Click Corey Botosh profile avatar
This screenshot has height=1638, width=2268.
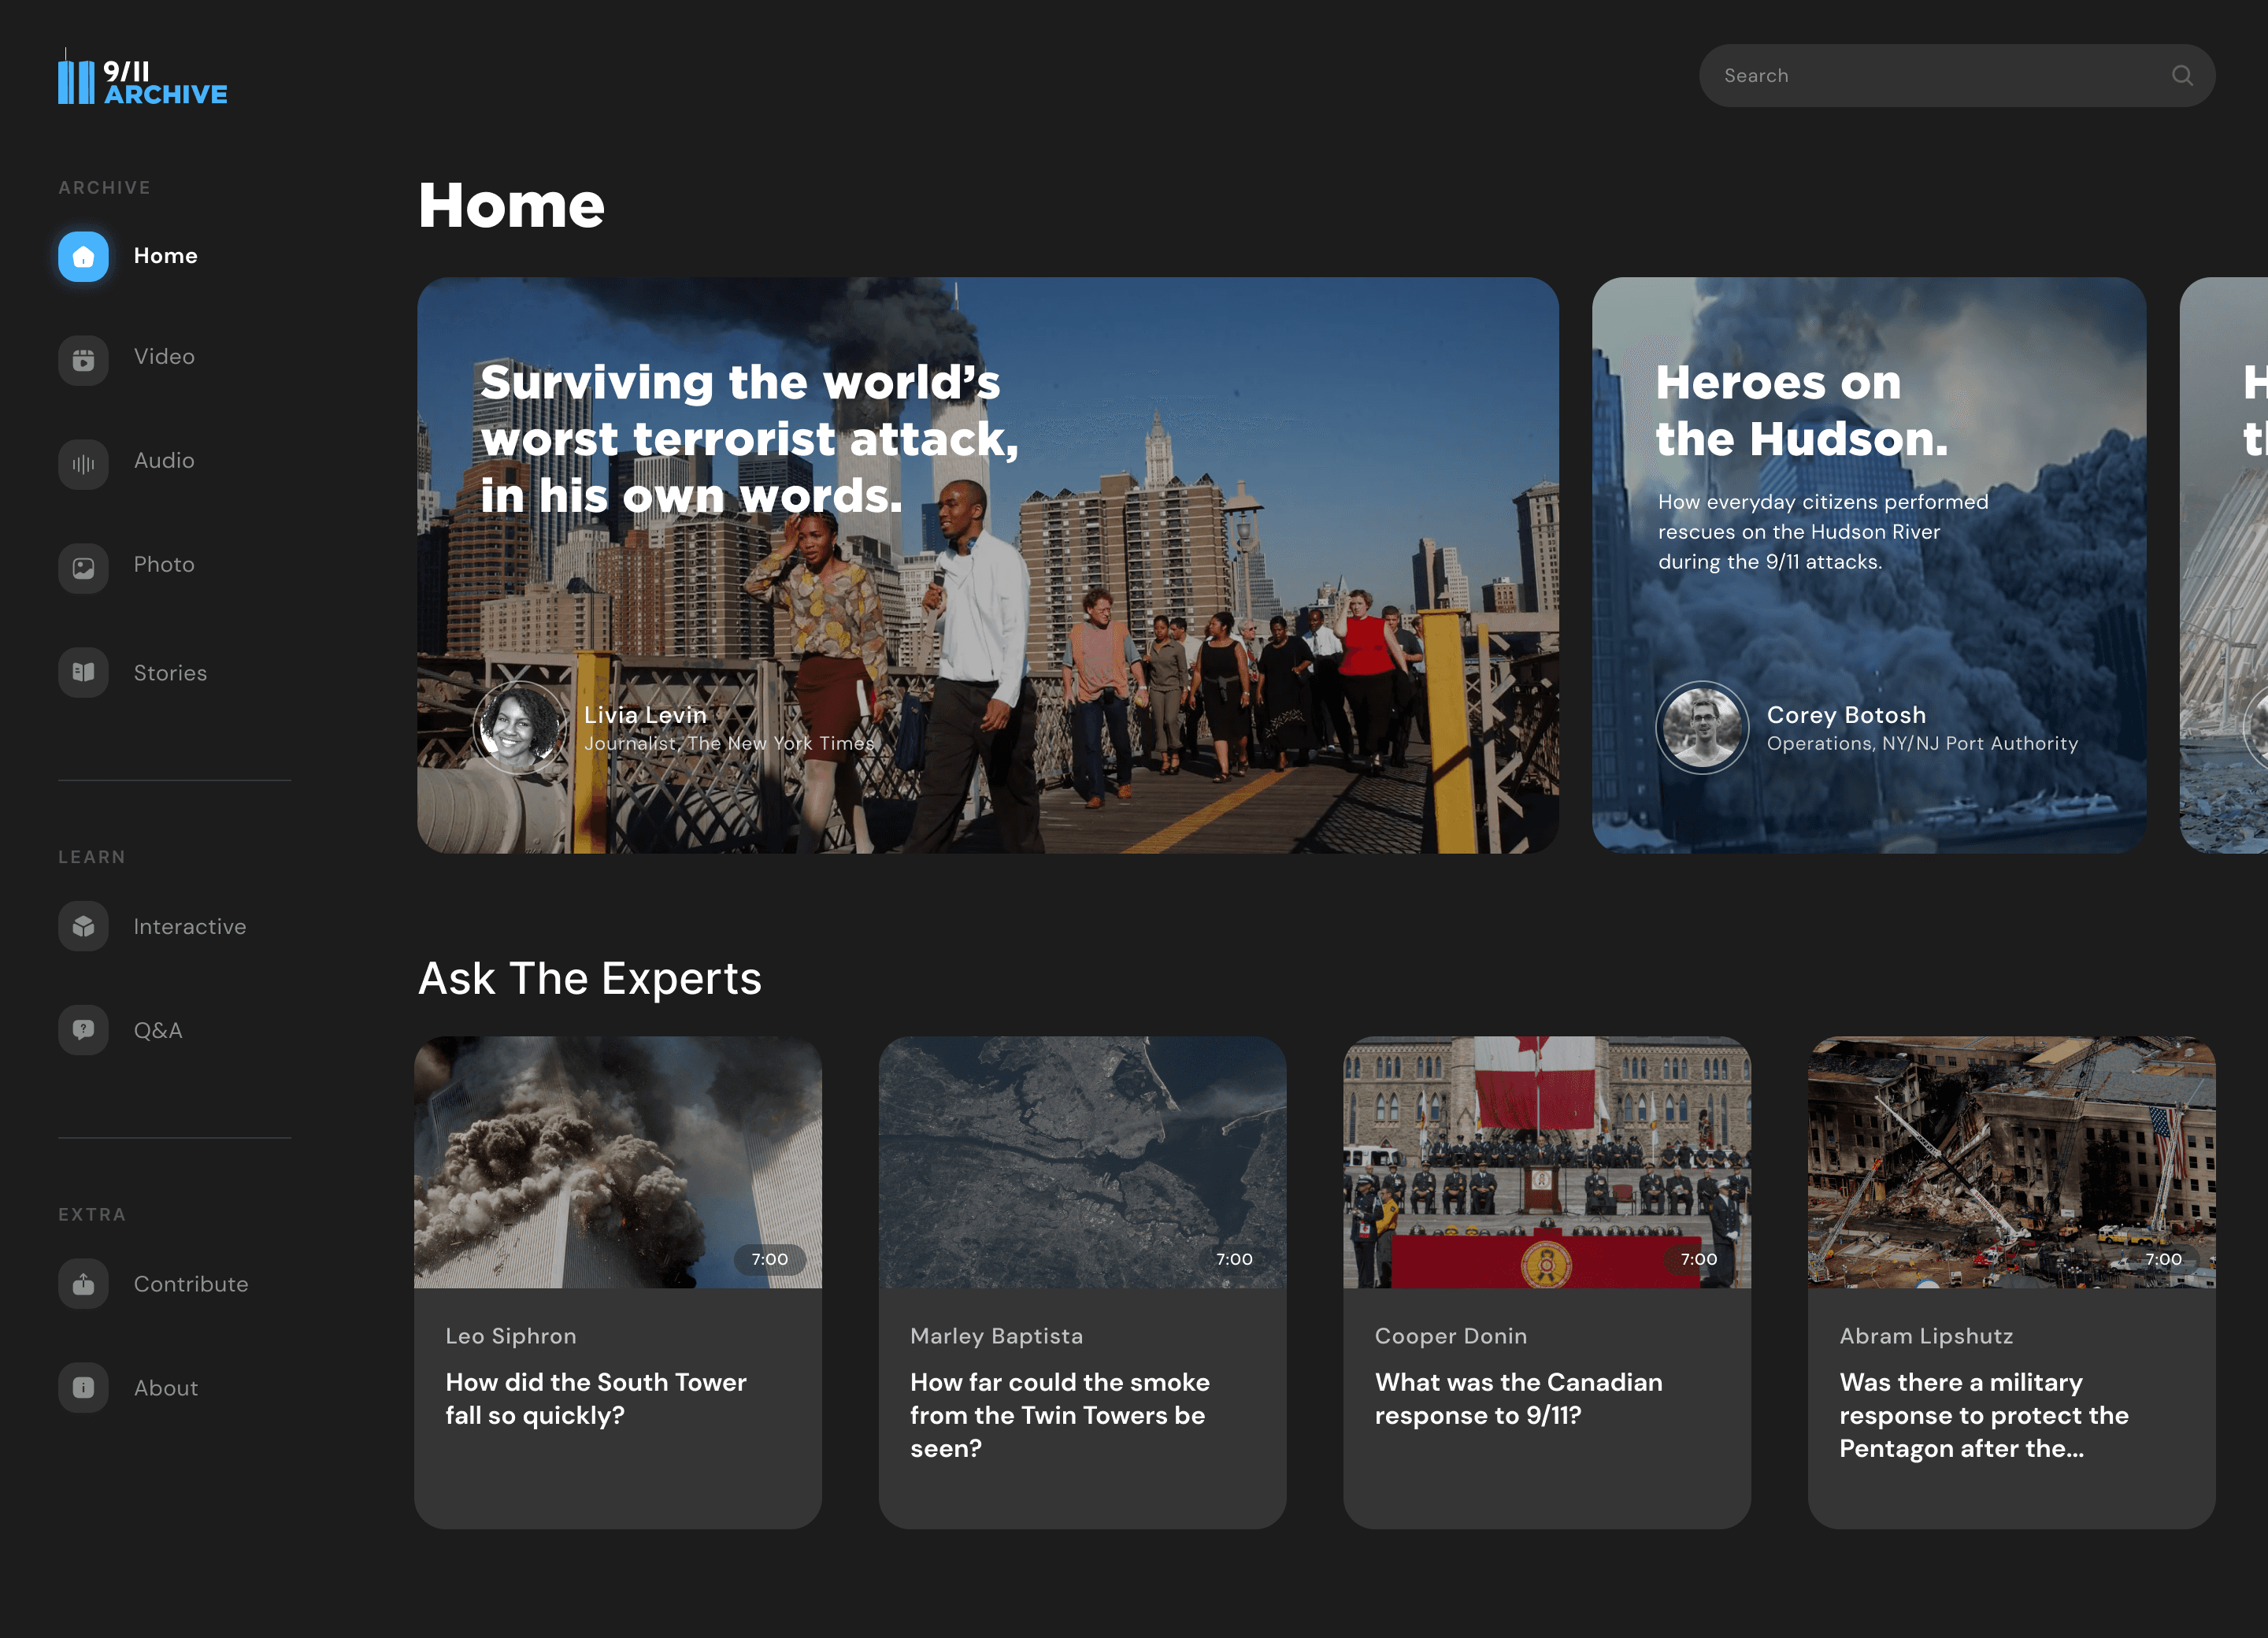coord(1702,727)
